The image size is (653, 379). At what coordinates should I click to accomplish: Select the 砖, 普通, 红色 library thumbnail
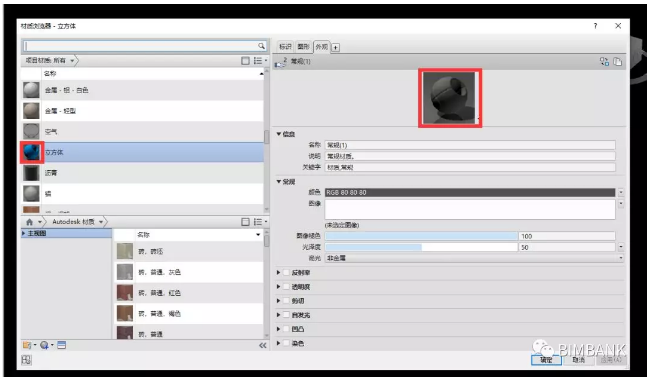pos(125,293)
